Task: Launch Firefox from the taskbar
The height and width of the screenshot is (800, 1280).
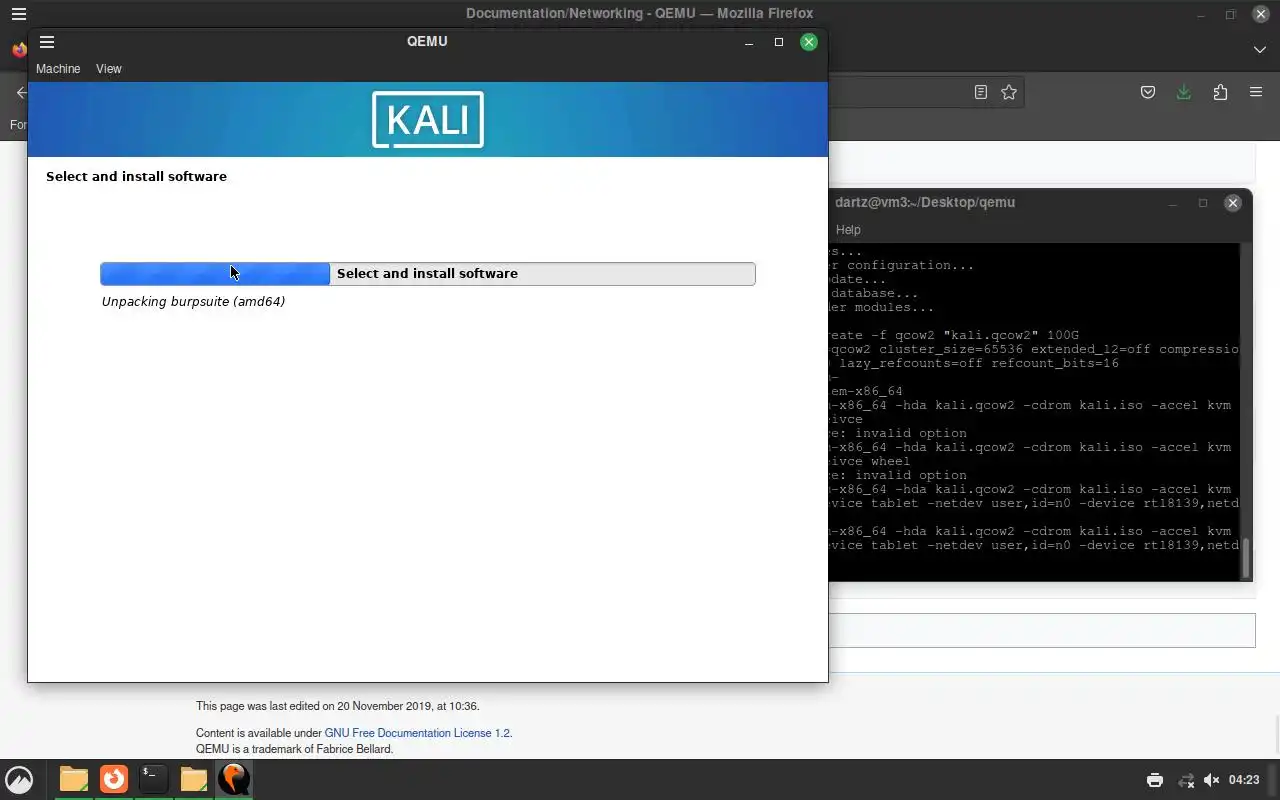Action: pos(114,779)
